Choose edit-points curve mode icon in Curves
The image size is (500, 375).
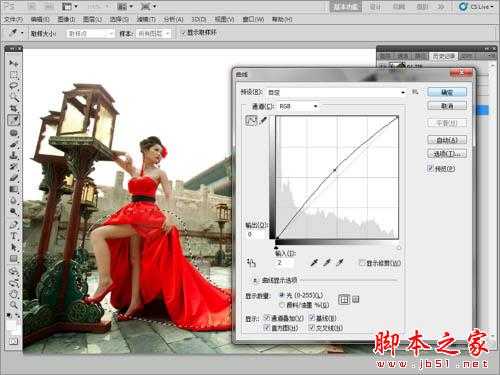point(251,120)
